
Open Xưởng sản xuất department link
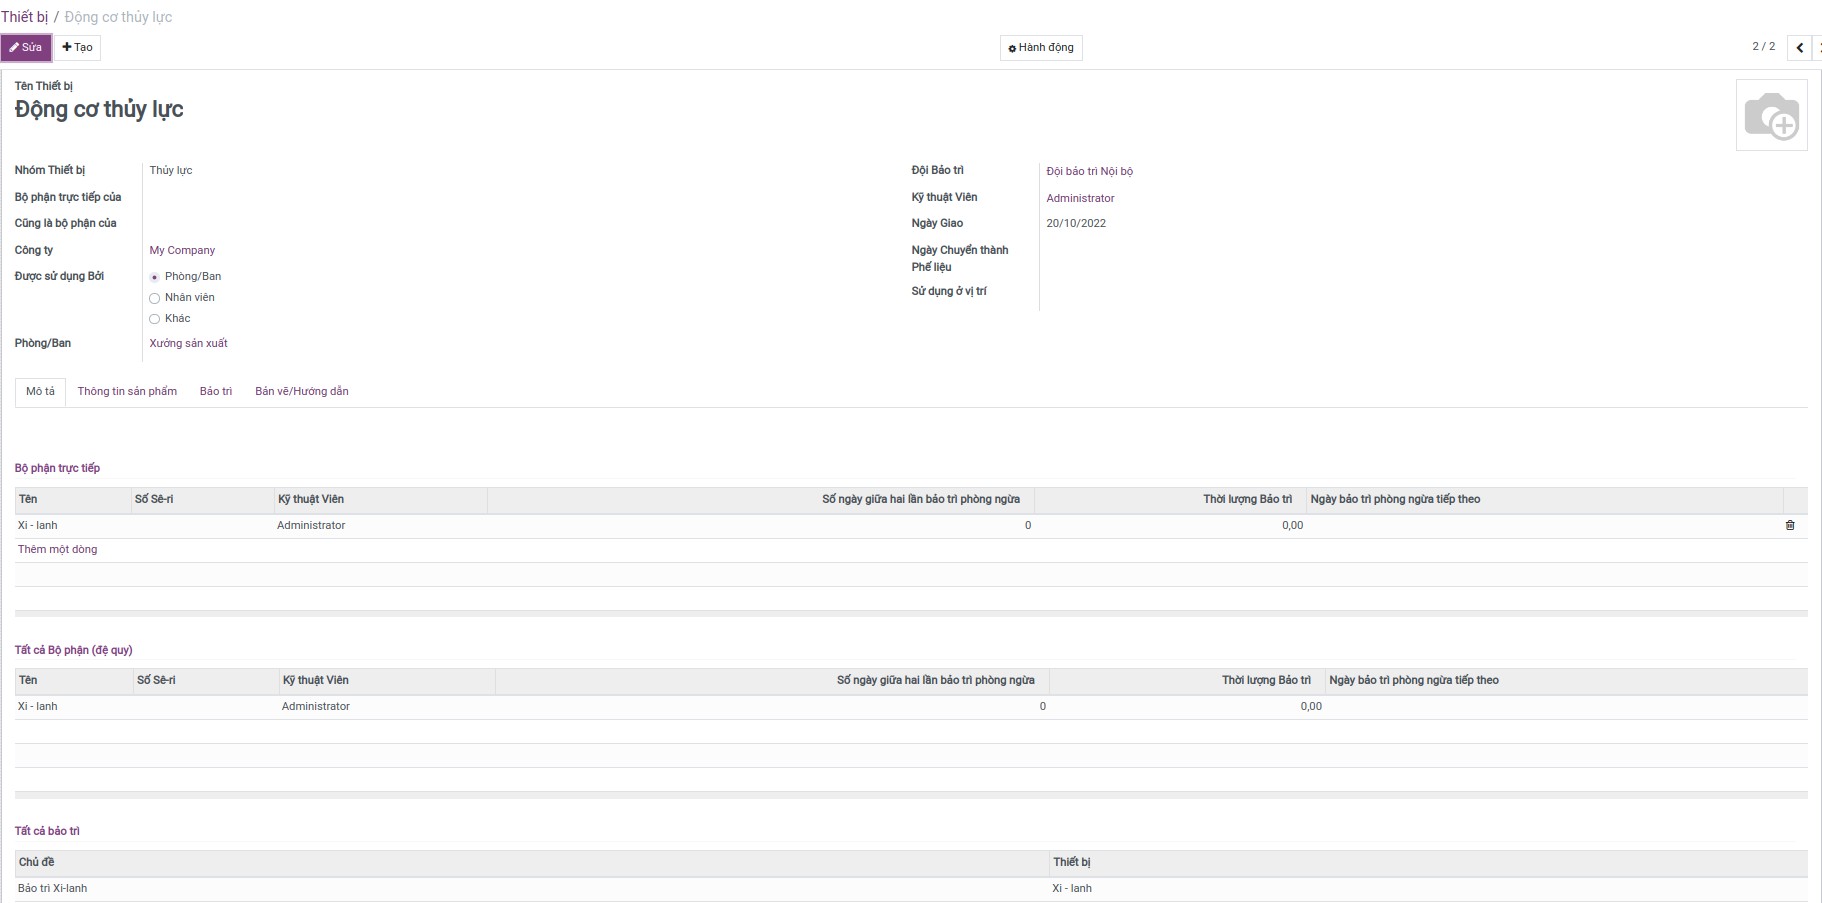tap(188, 343)
